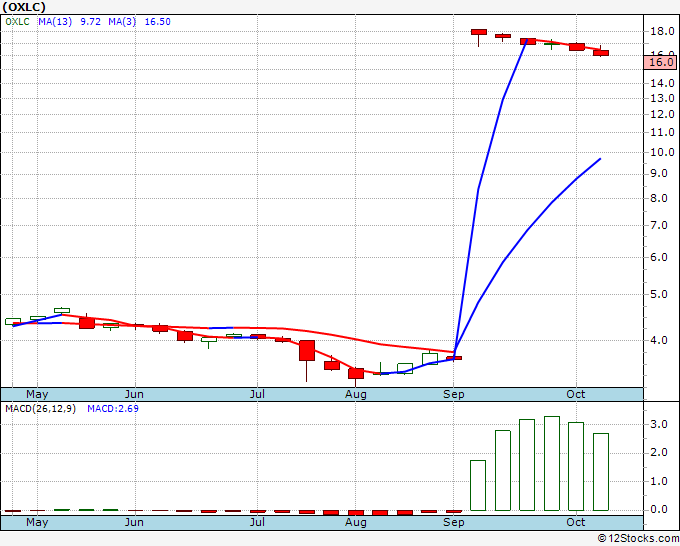The image size is (680, 546).
Task: Click the 13.0 price axis label
Action: (x=662, y=98)
